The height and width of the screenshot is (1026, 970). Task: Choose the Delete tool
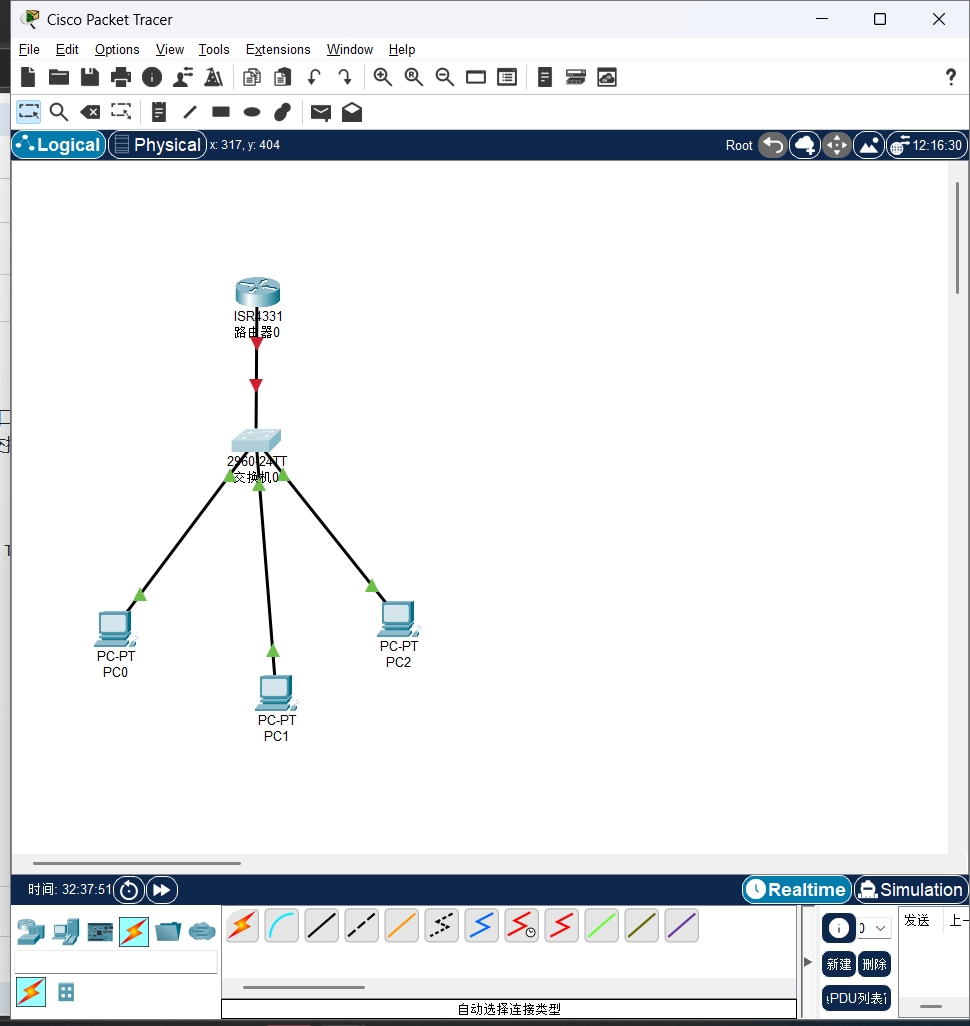pyautogui.click(x=90, y=112)
